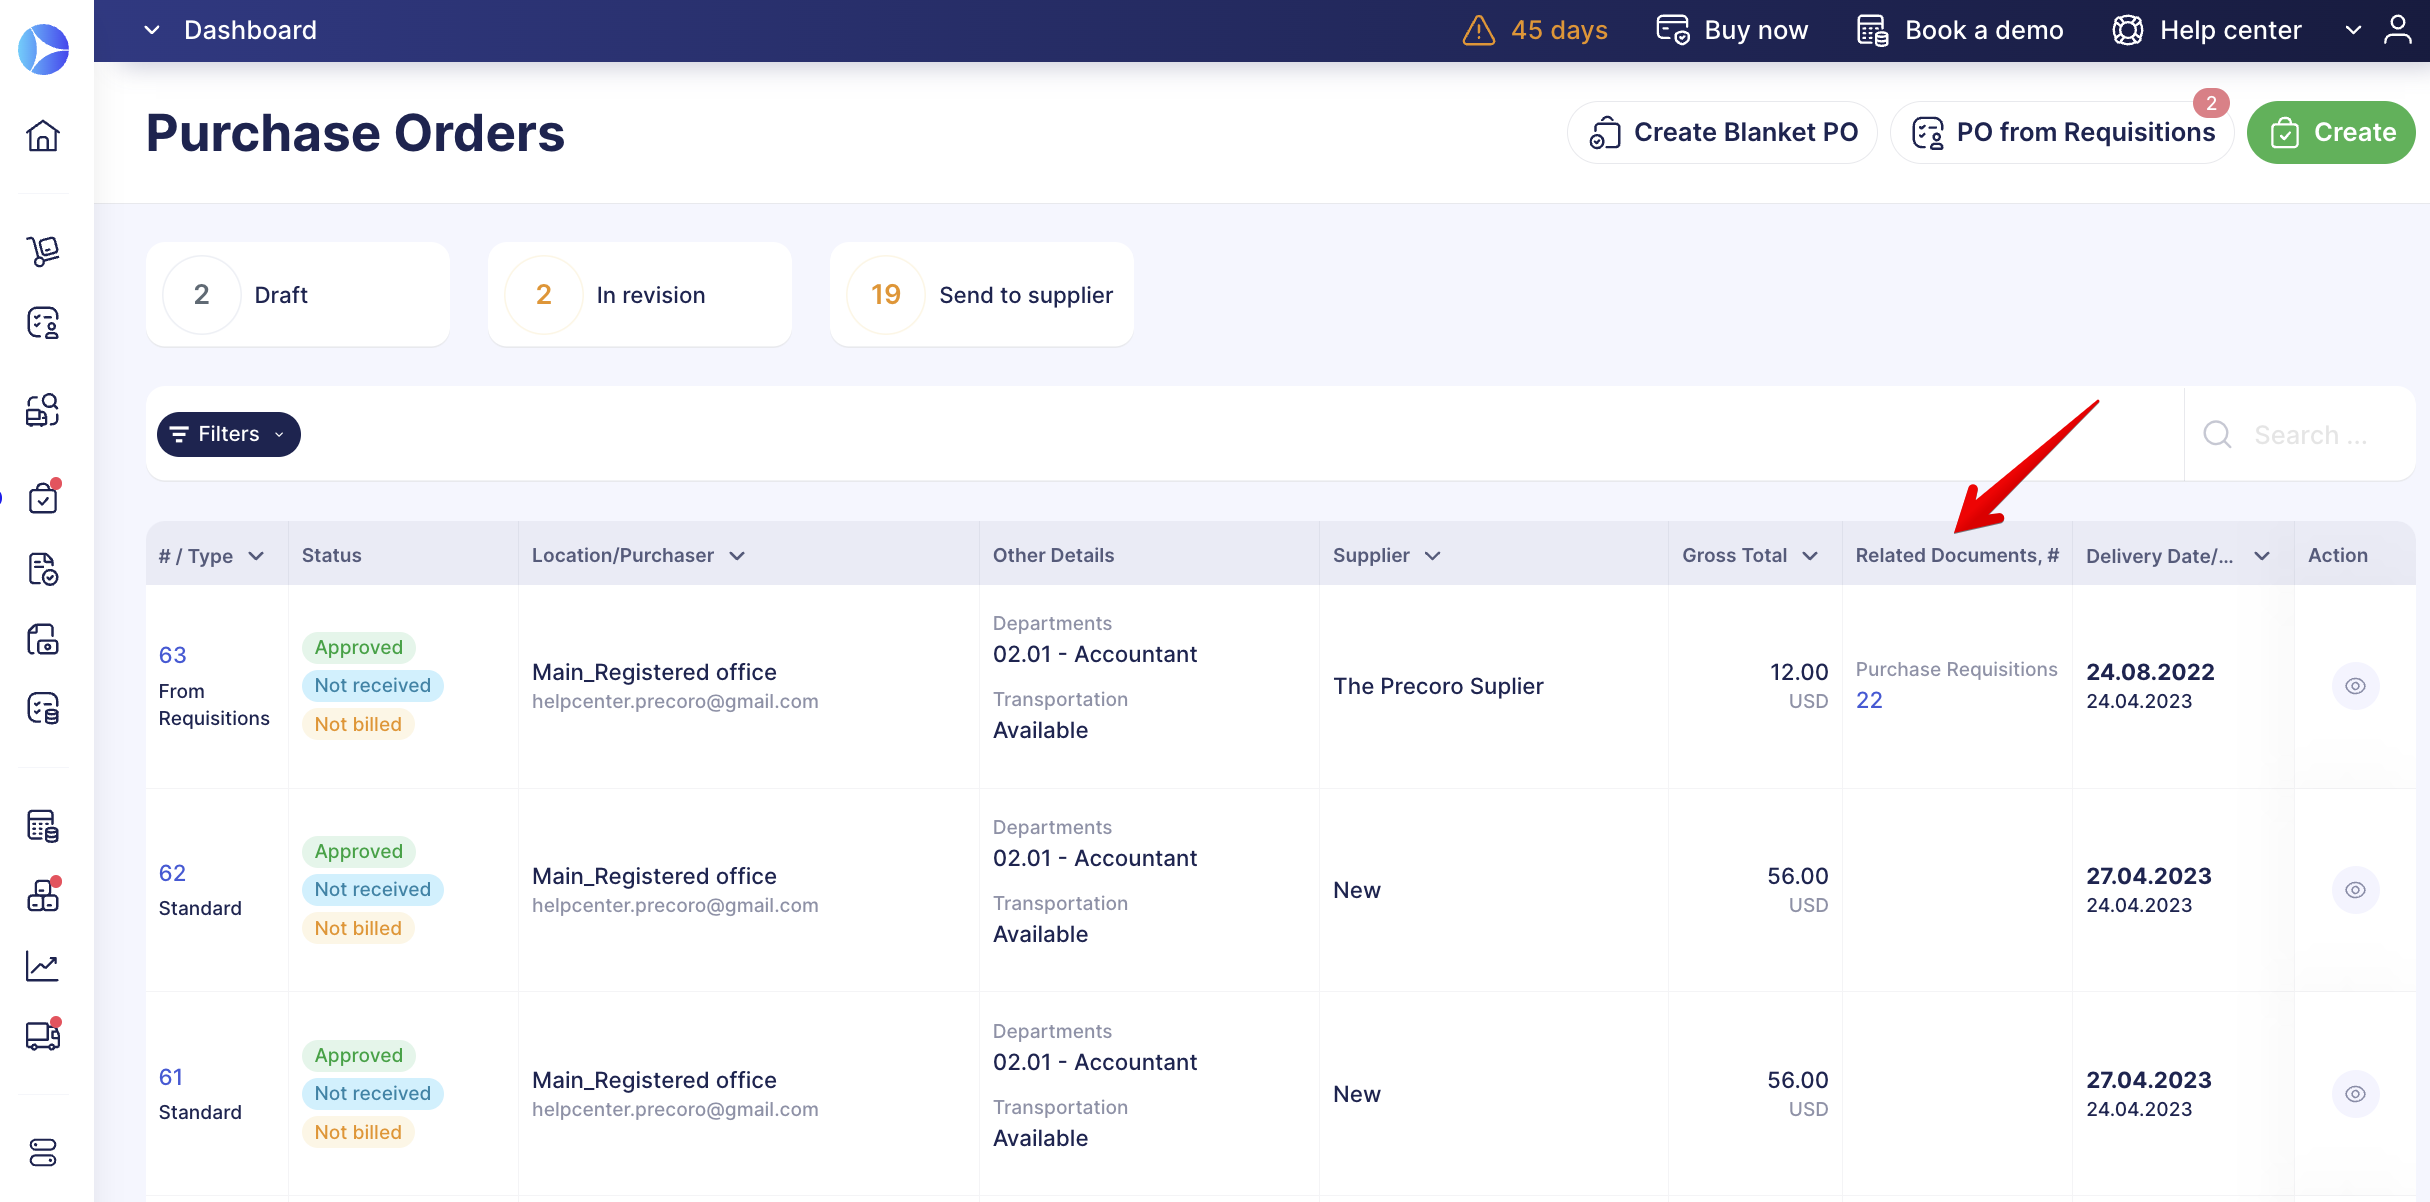Viewport: 2430px width, 1202px height.
Task: Select the Warehouse requests sidebar icon
Action: click(43, 251)
